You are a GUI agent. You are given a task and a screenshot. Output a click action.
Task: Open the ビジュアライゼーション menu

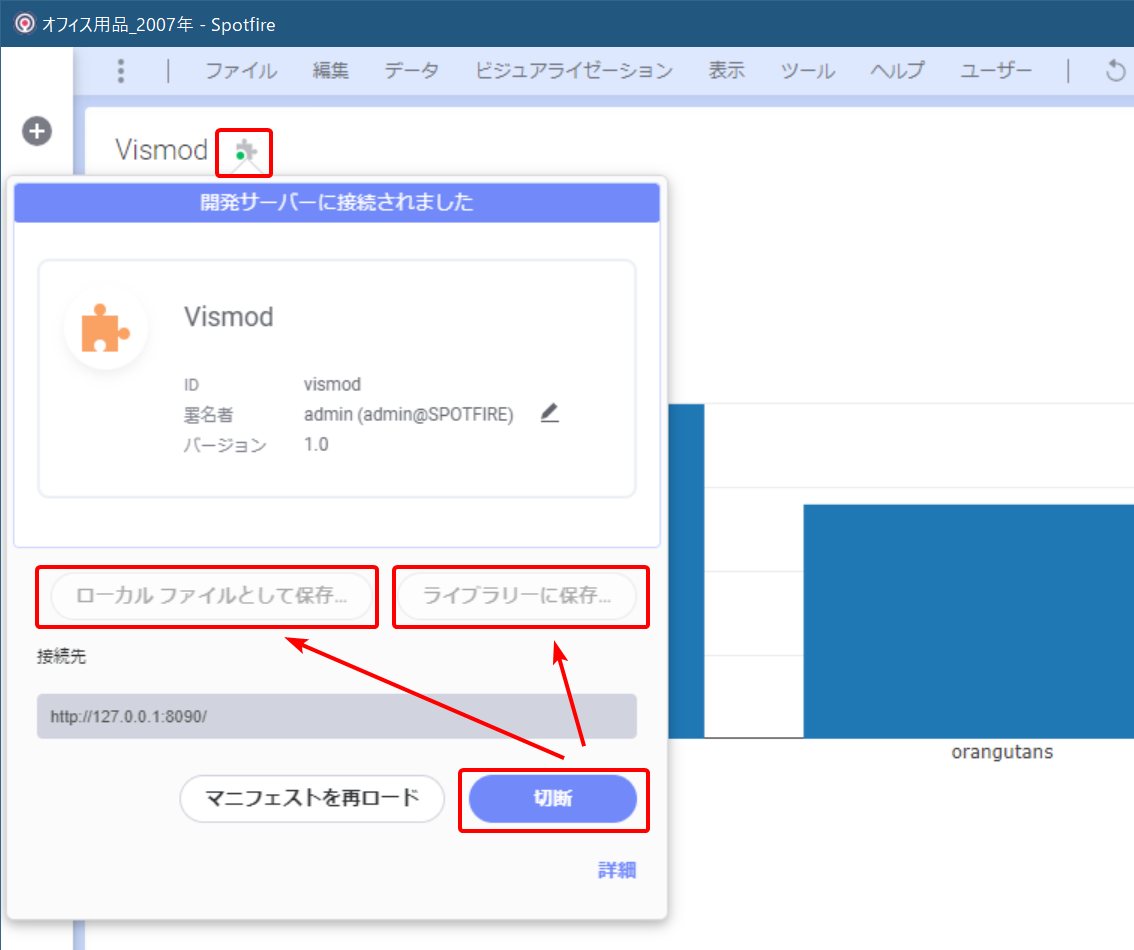pyautogui.click(x=574, y=70)
